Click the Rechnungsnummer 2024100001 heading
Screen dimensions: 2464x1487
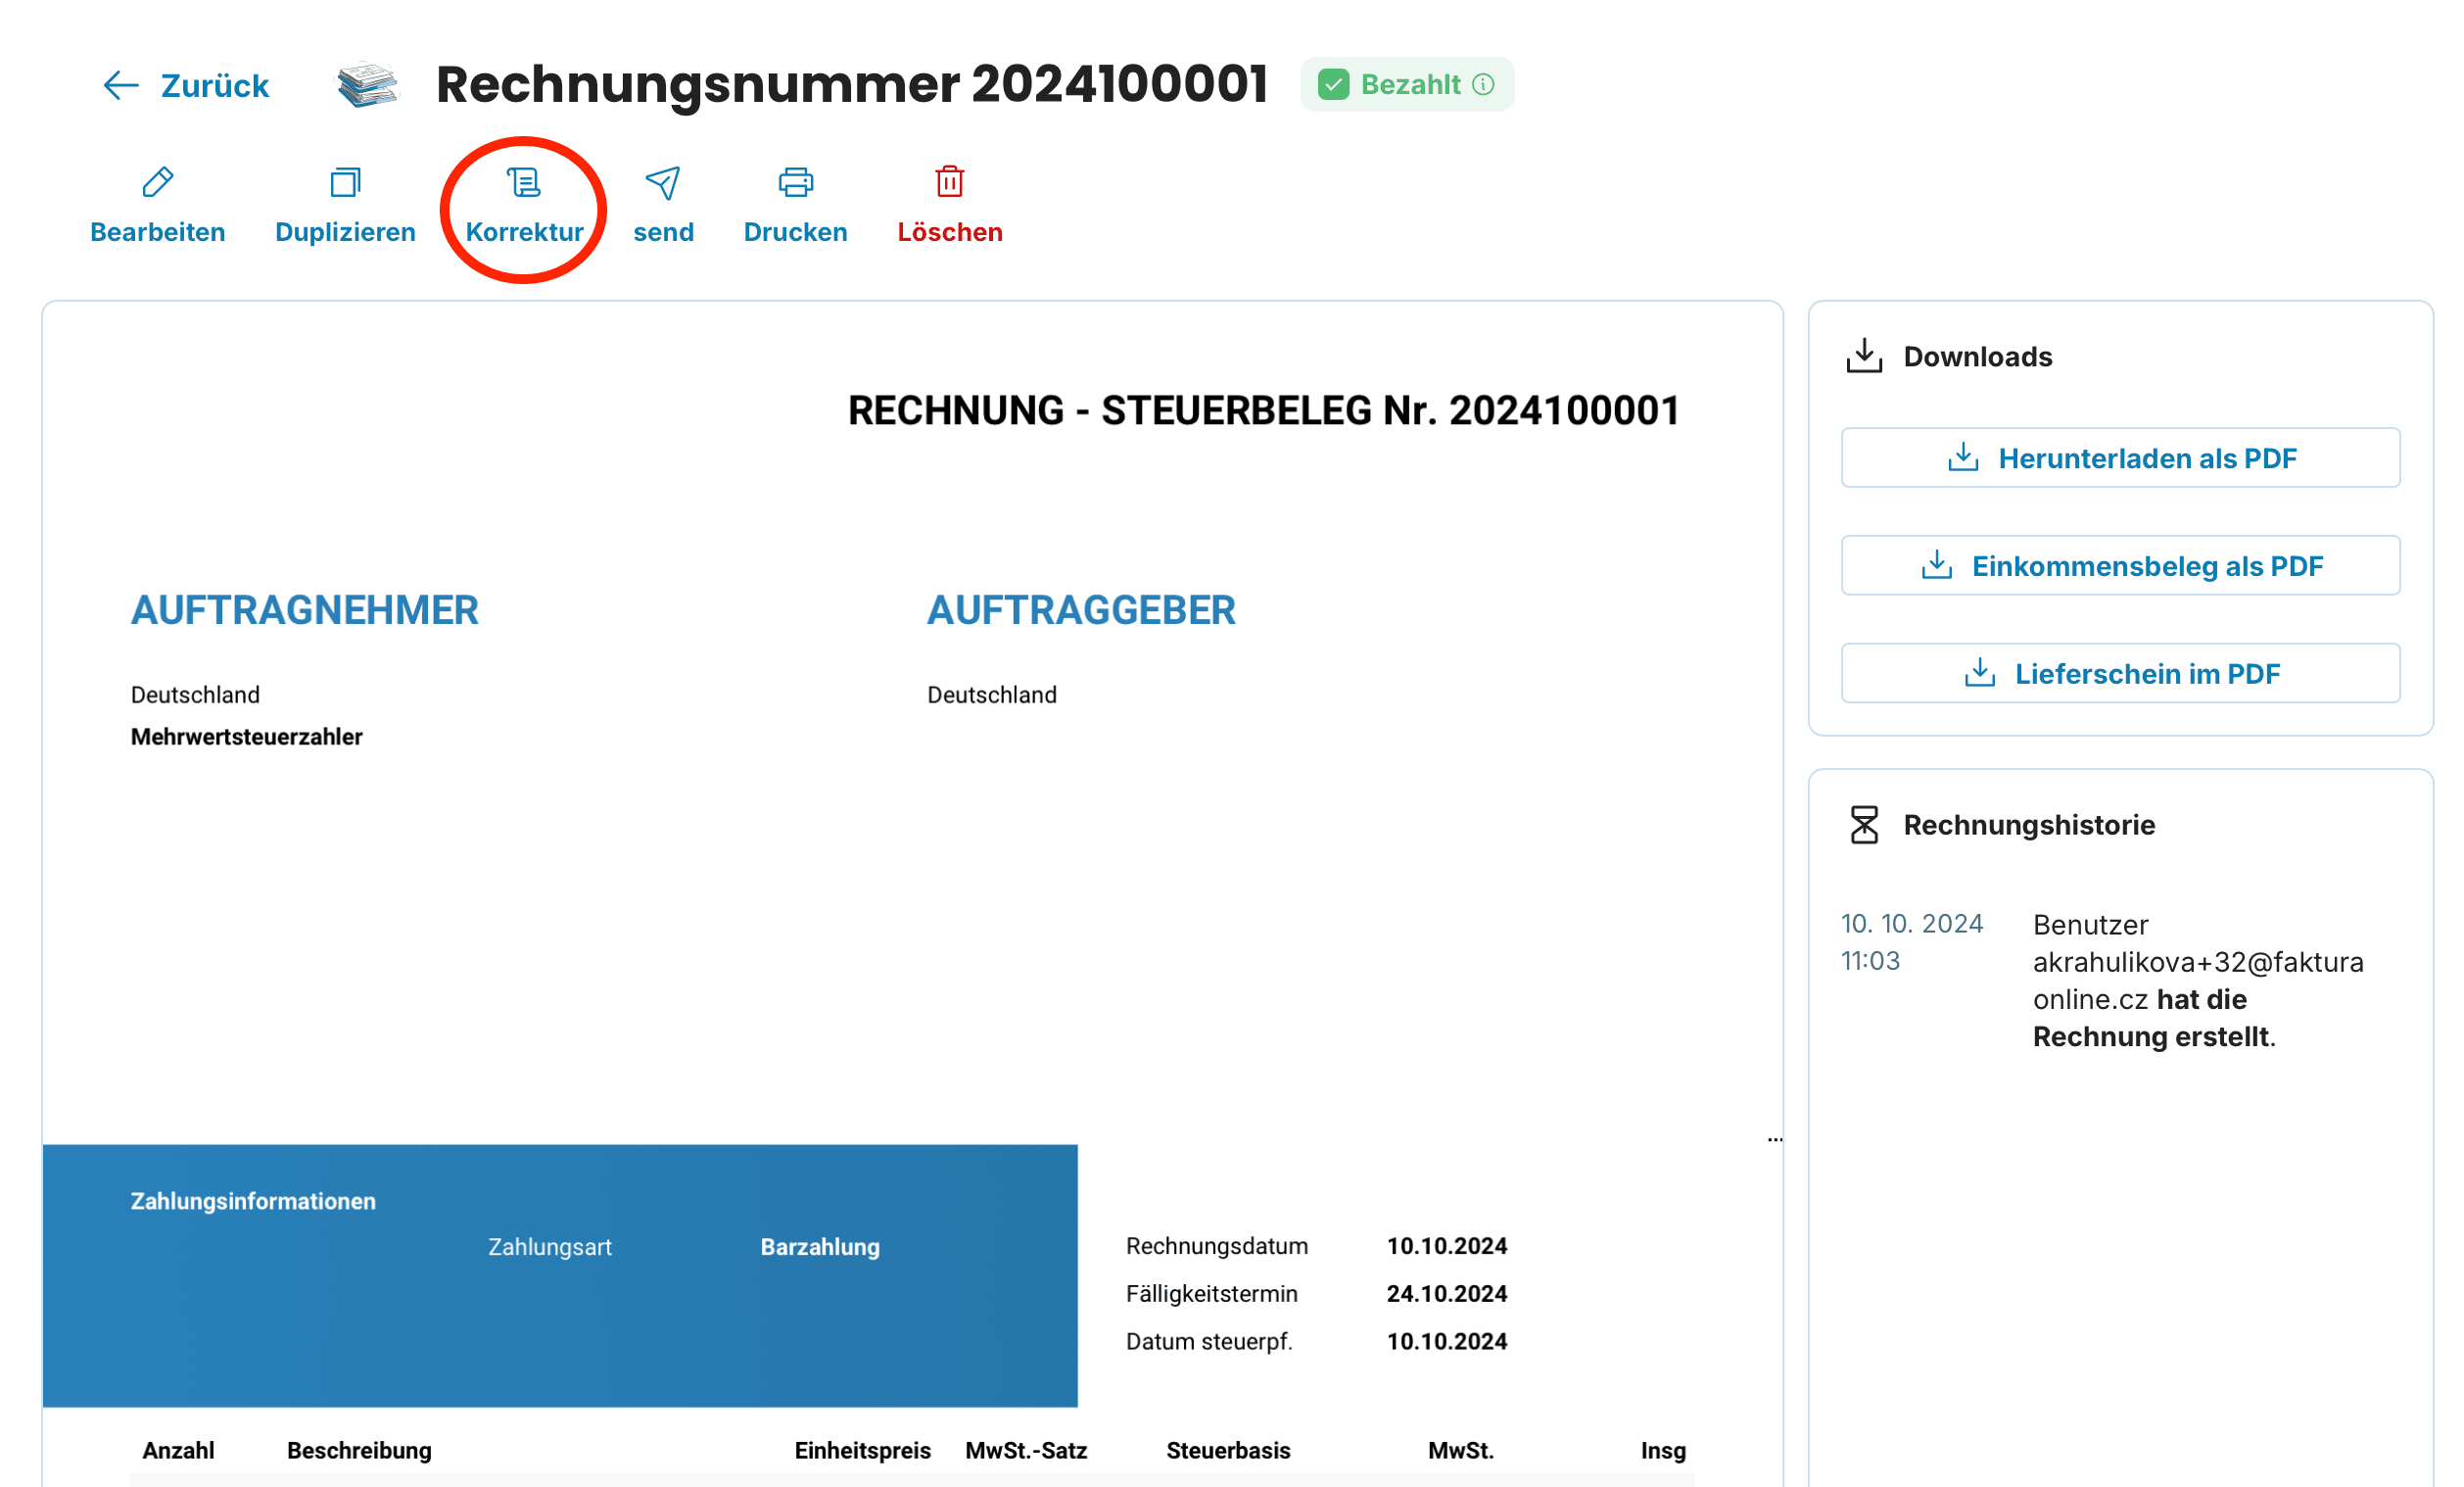coord(852,84)
